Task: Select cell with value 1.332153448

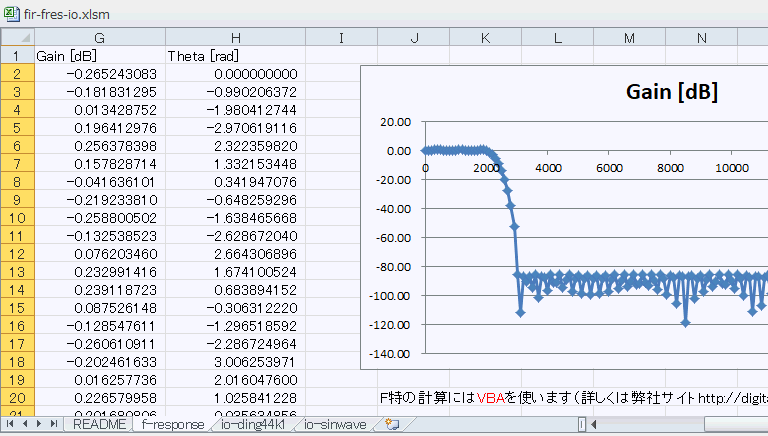Action: pyautogui.click(x=236, y=164)
